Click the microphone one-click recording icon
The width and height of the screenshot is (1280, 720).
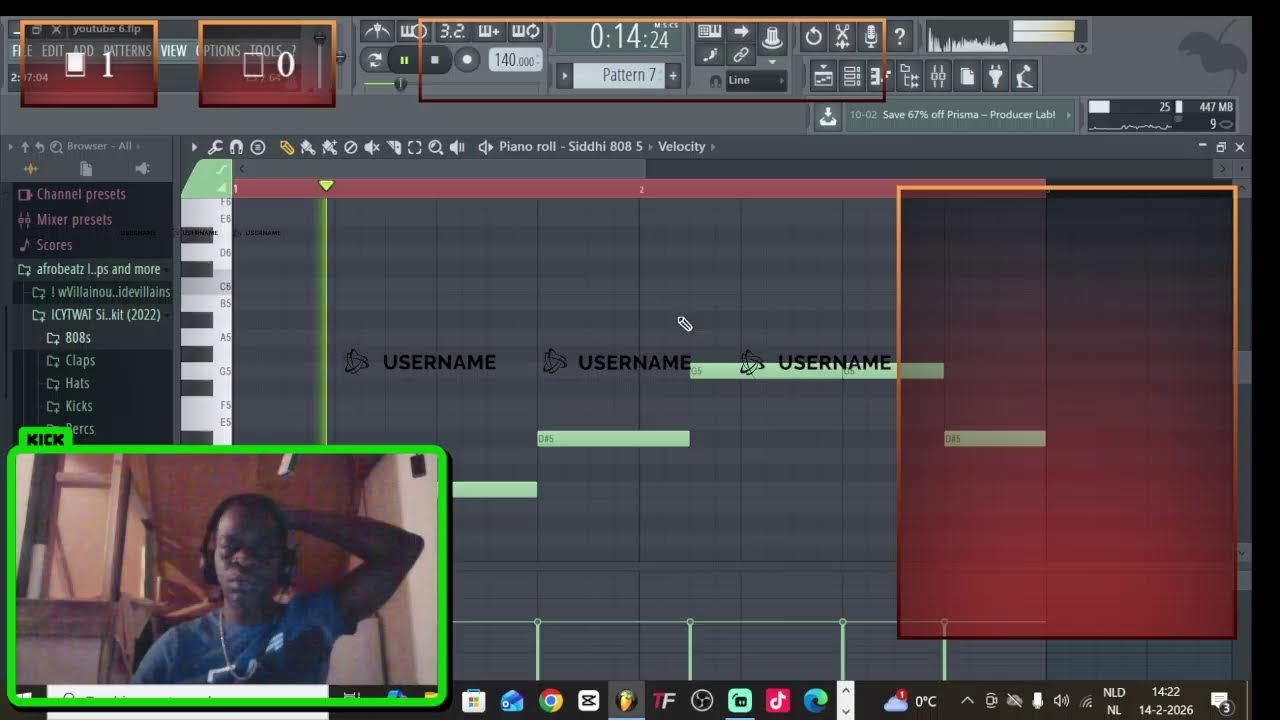pyautogui.click(x=871, y=37)
